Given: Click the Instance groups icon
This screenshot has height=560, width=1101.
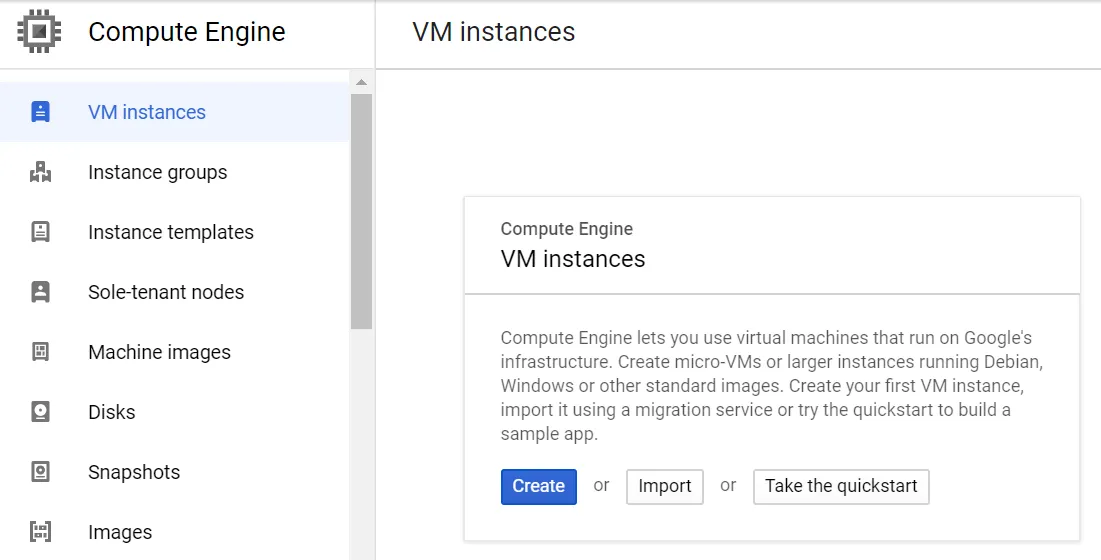Looking at the screenshot, I should 41,172.
